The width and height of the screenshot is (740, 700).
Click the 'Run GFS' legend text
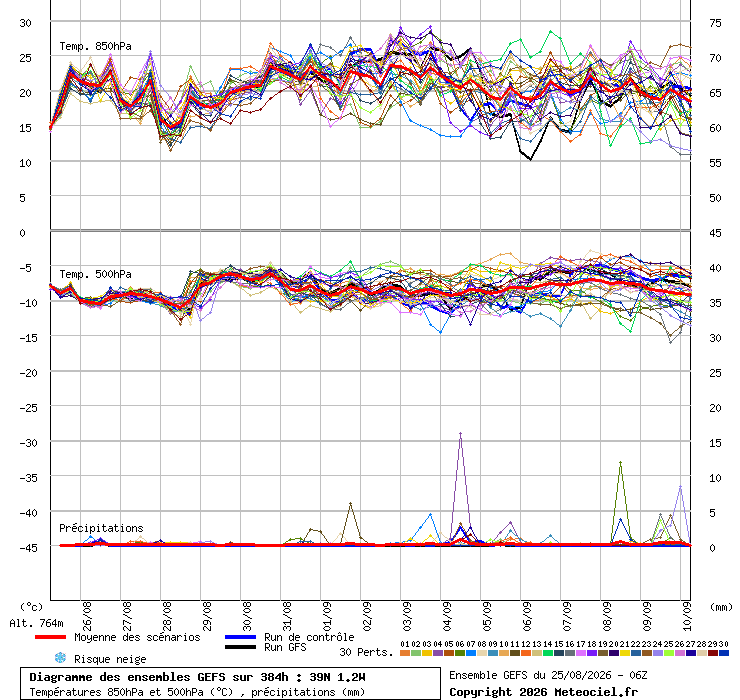(x=285, y=647)
